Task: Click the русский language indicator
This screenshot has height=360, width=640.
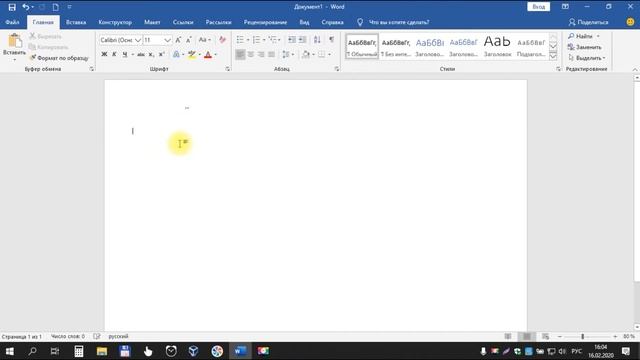Action: tap(118, 336)
